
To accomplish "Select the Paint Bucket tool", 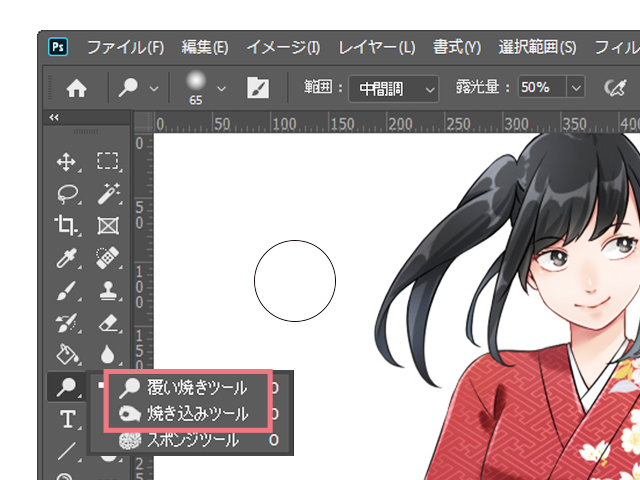I will click(67, 354).
